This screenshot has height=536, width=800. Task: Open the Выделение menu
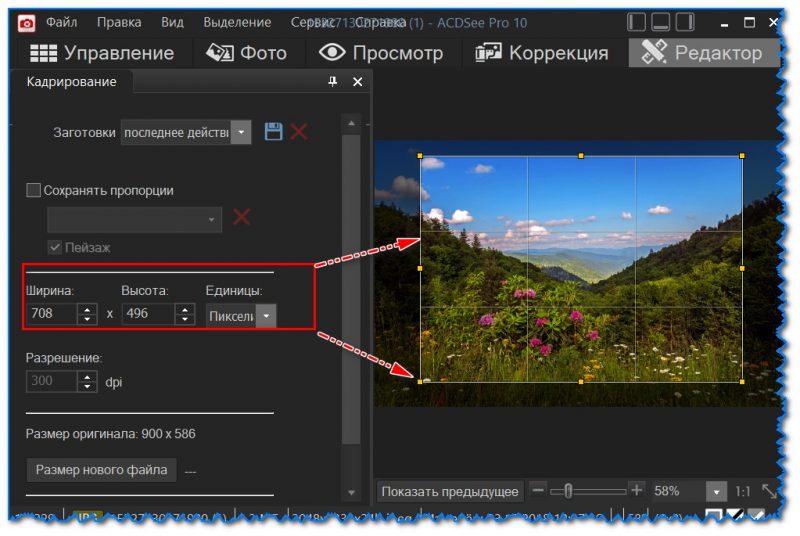coord(236,22)
